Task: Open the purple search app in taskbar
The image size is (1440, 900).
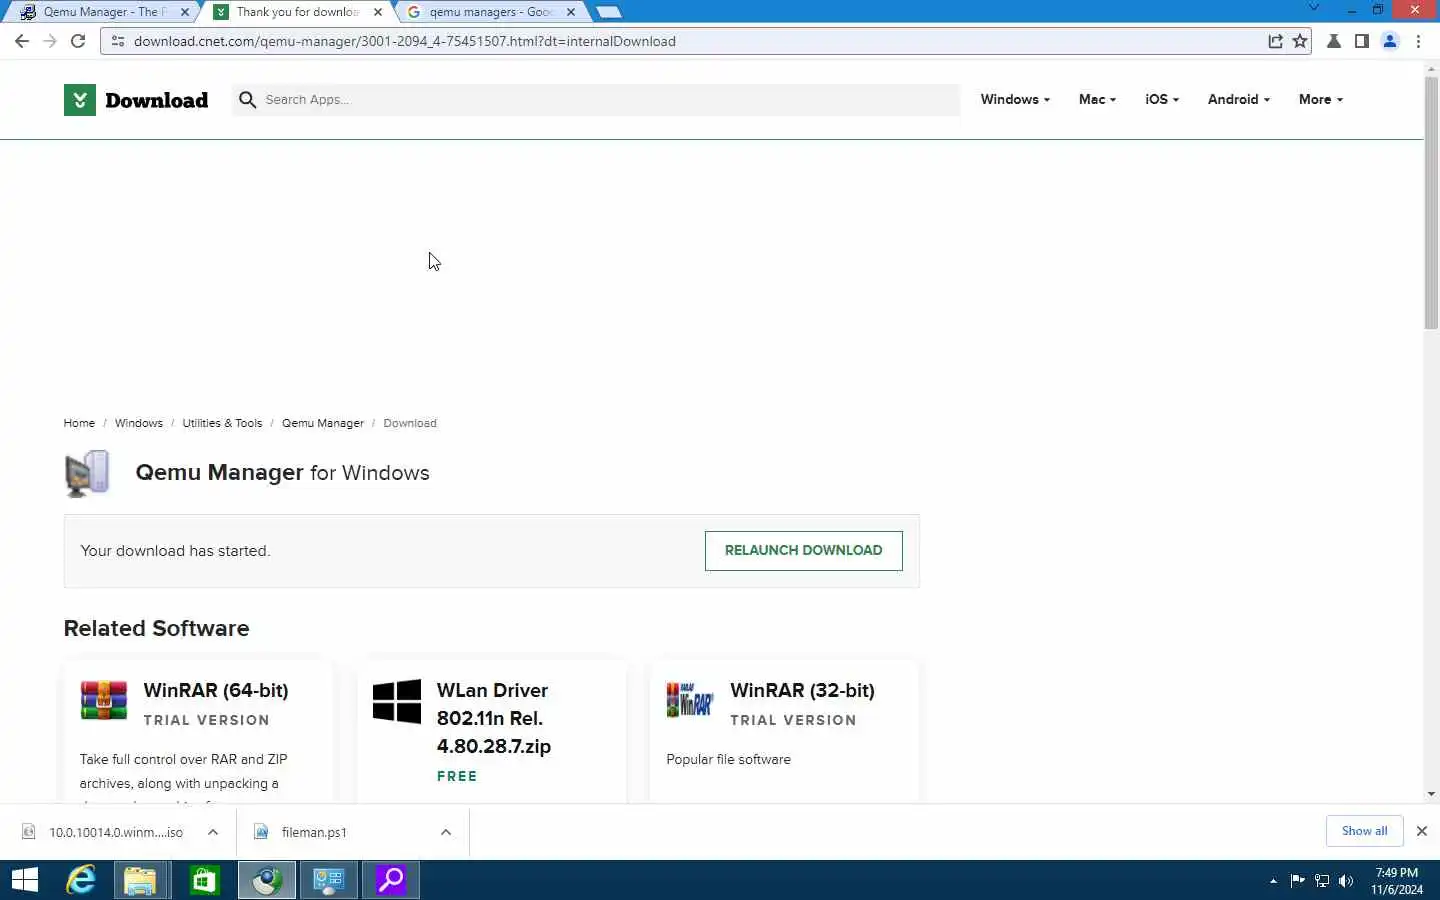Action: coord(391,880)
